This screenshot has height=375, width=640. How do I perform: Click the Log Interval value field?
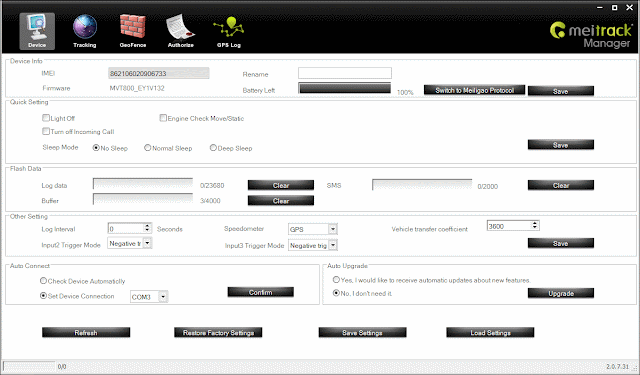(126, 229)
